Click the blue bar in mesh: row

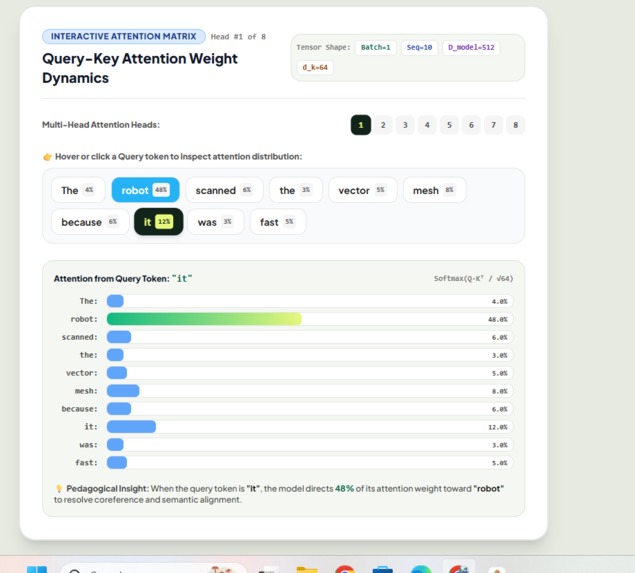[123, 391]
